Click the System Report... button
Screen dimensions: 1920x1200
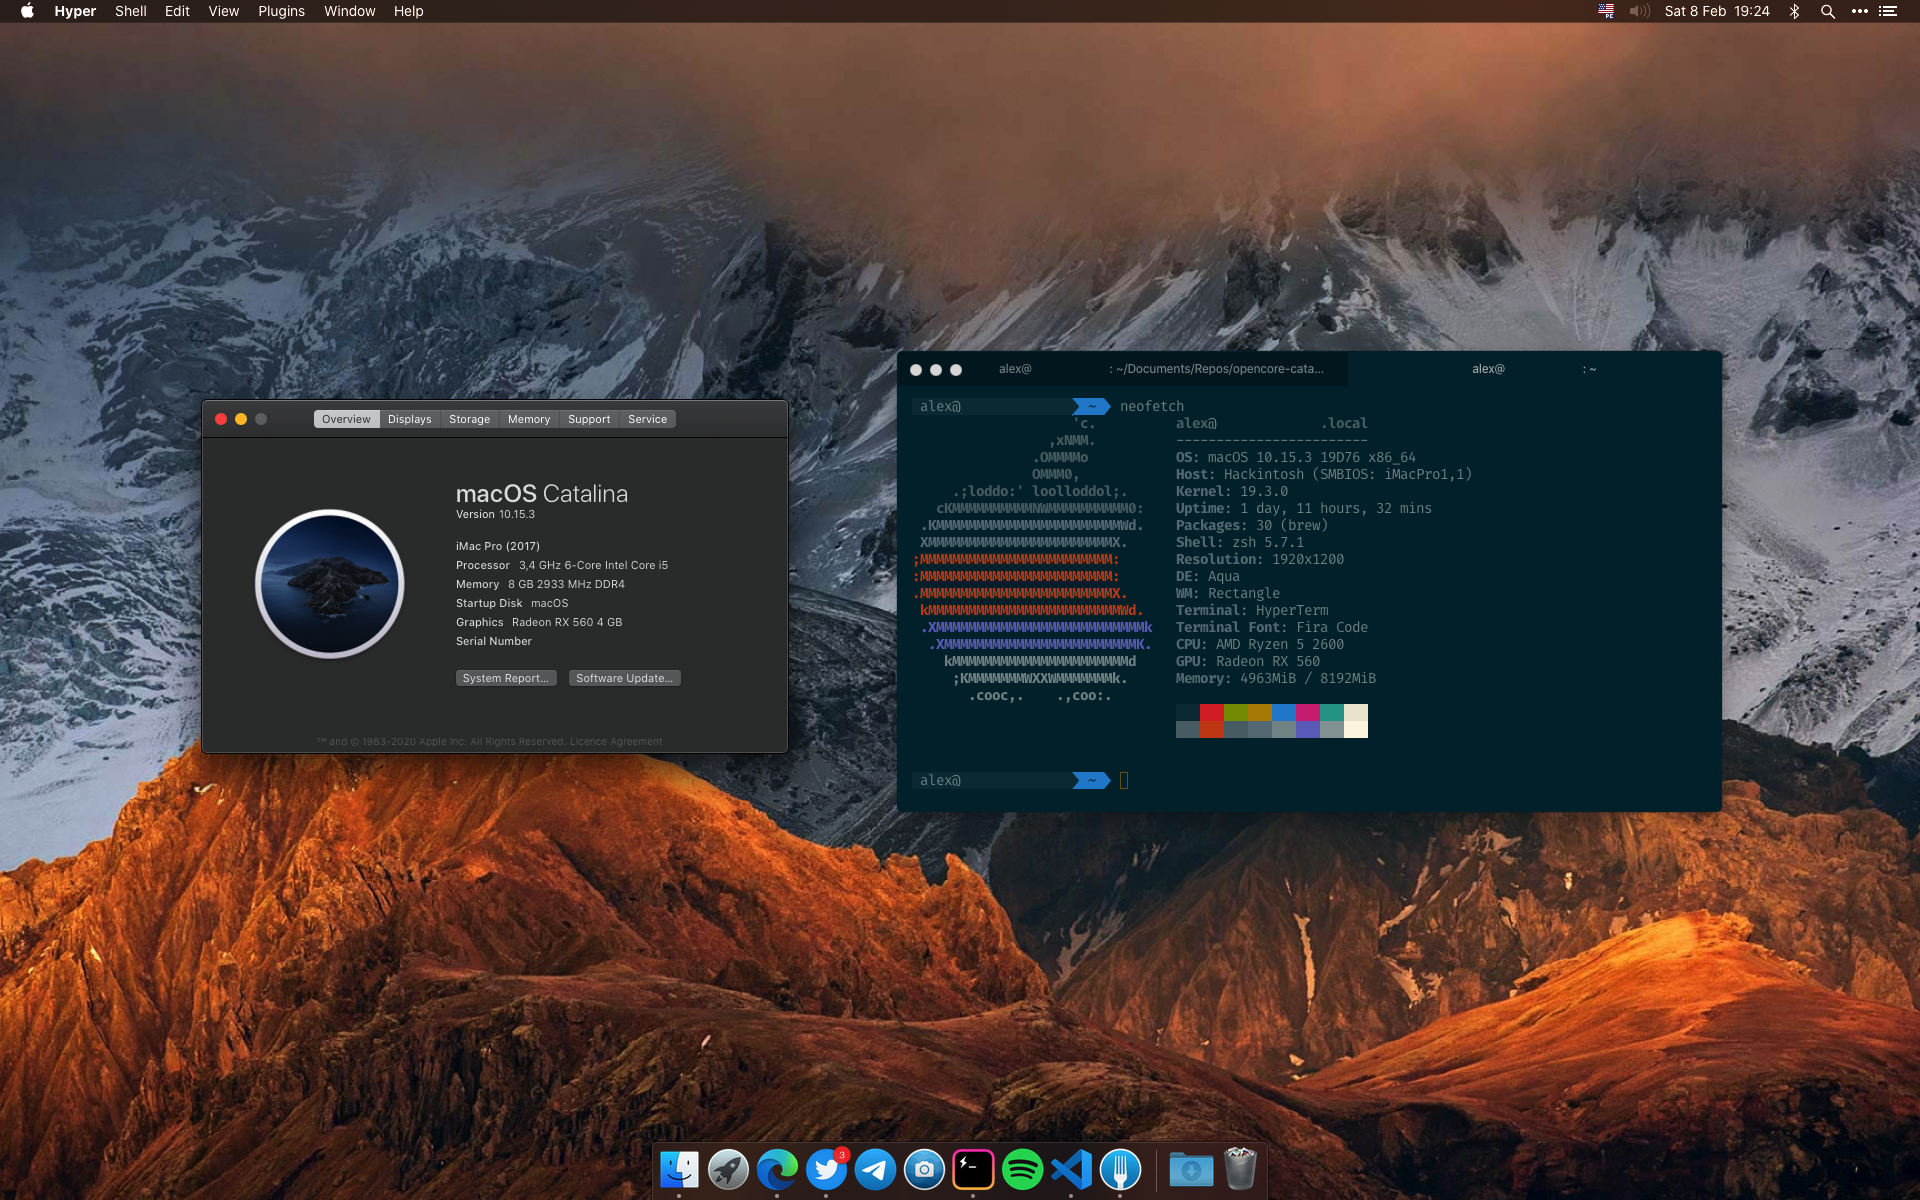coord(506,678)
